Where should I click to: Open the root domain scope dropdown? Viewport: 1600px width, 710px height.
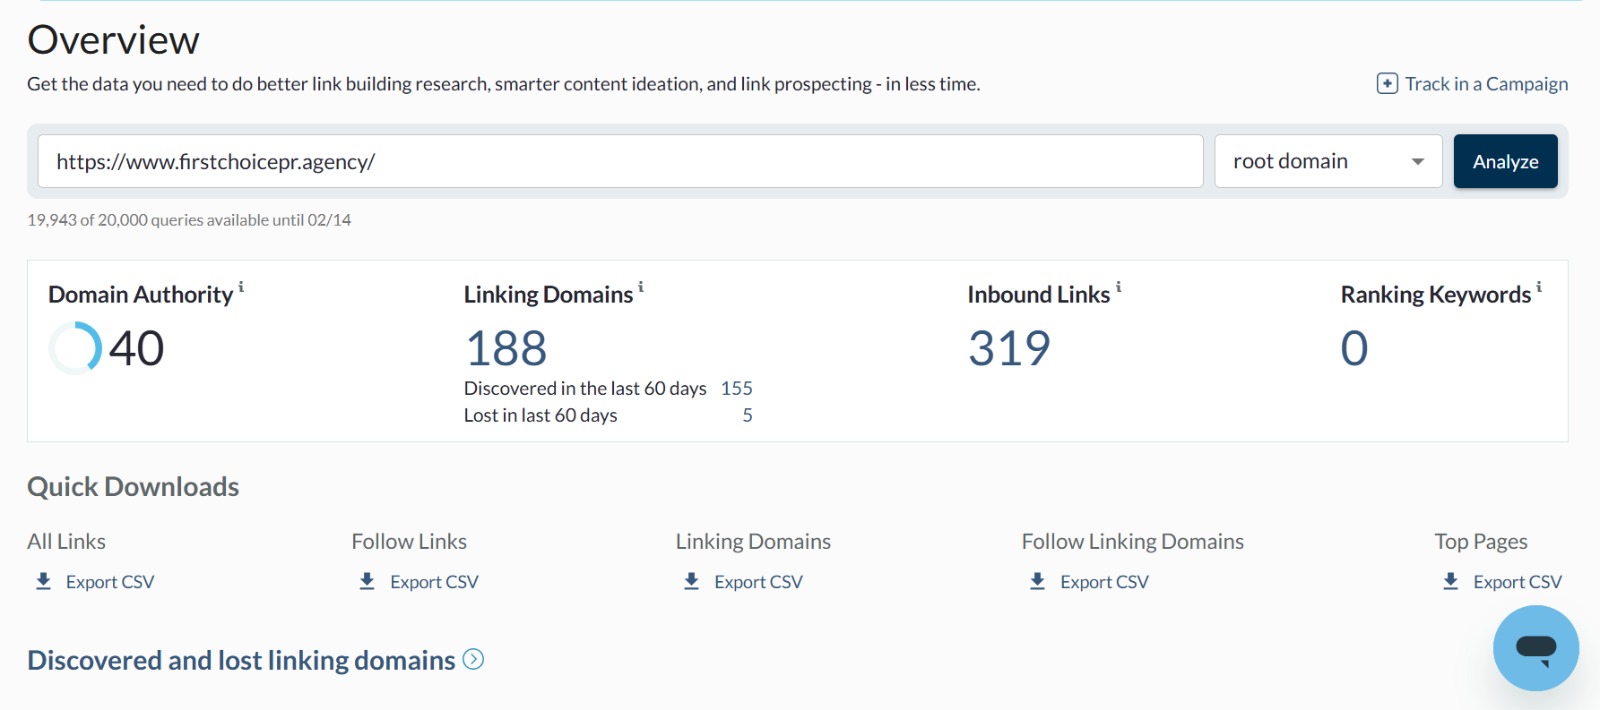coord(1327,161)
